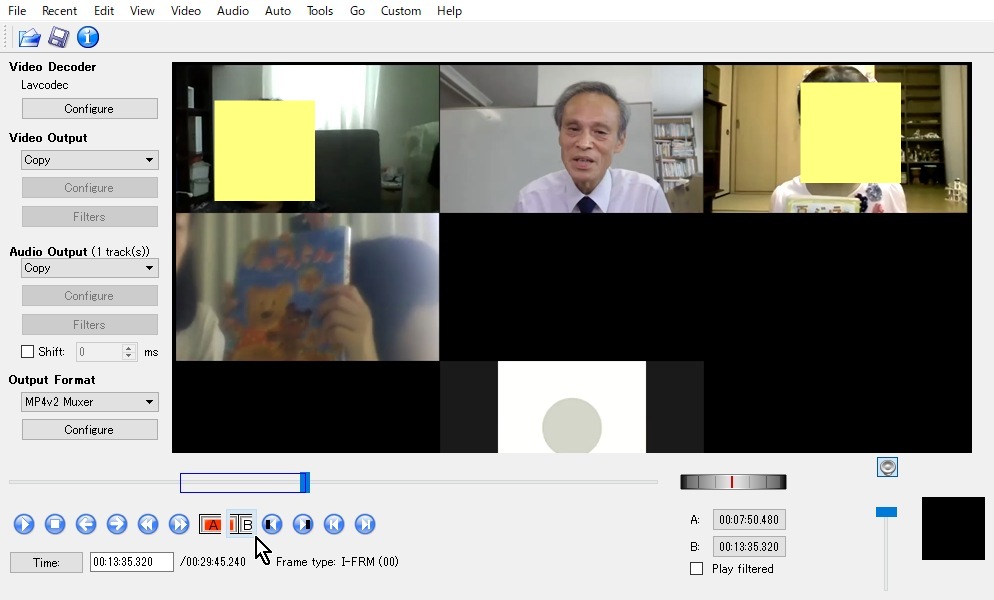Toggle the Play filtered checkbox
The image size is (994, 600).
coord(696,569)
